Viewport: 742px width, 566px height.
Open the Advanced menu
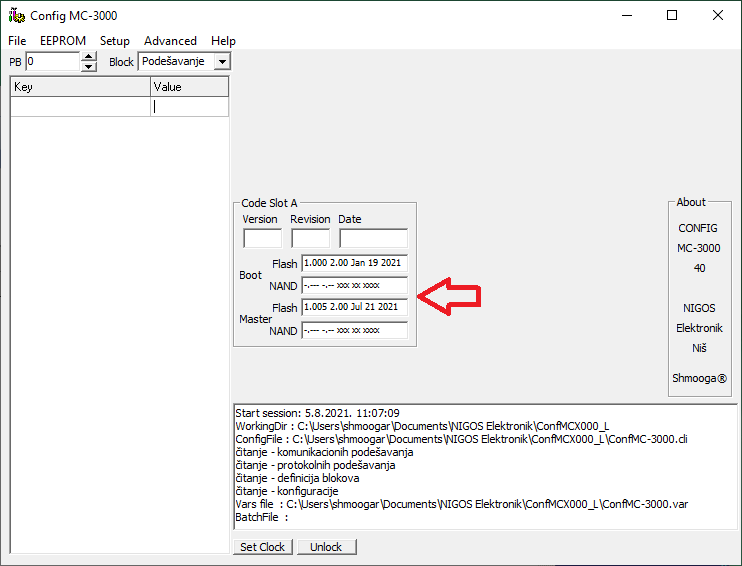point(170,41)
